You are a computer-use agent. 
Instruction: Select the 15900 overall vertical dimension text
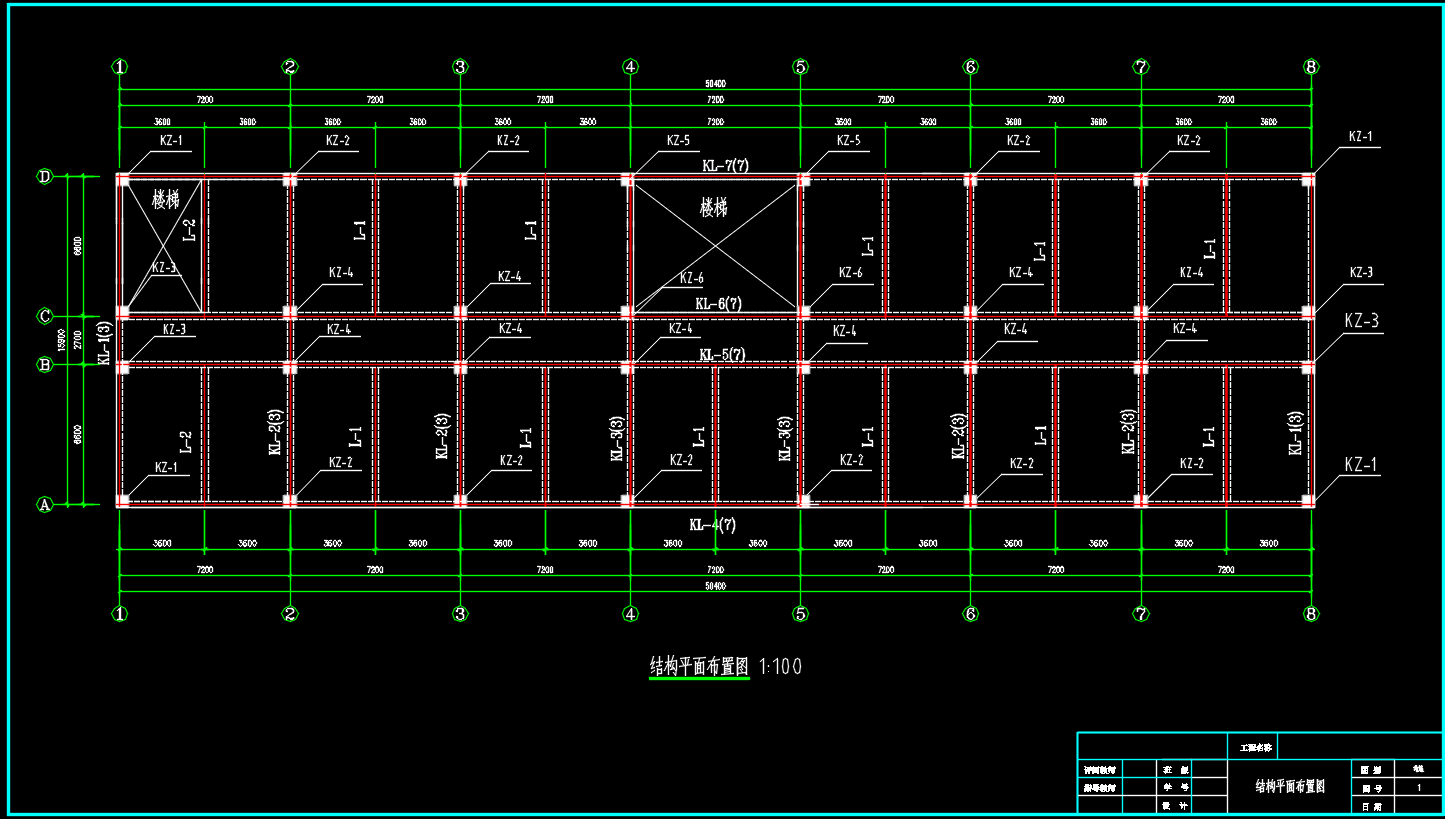coord(61,341)
